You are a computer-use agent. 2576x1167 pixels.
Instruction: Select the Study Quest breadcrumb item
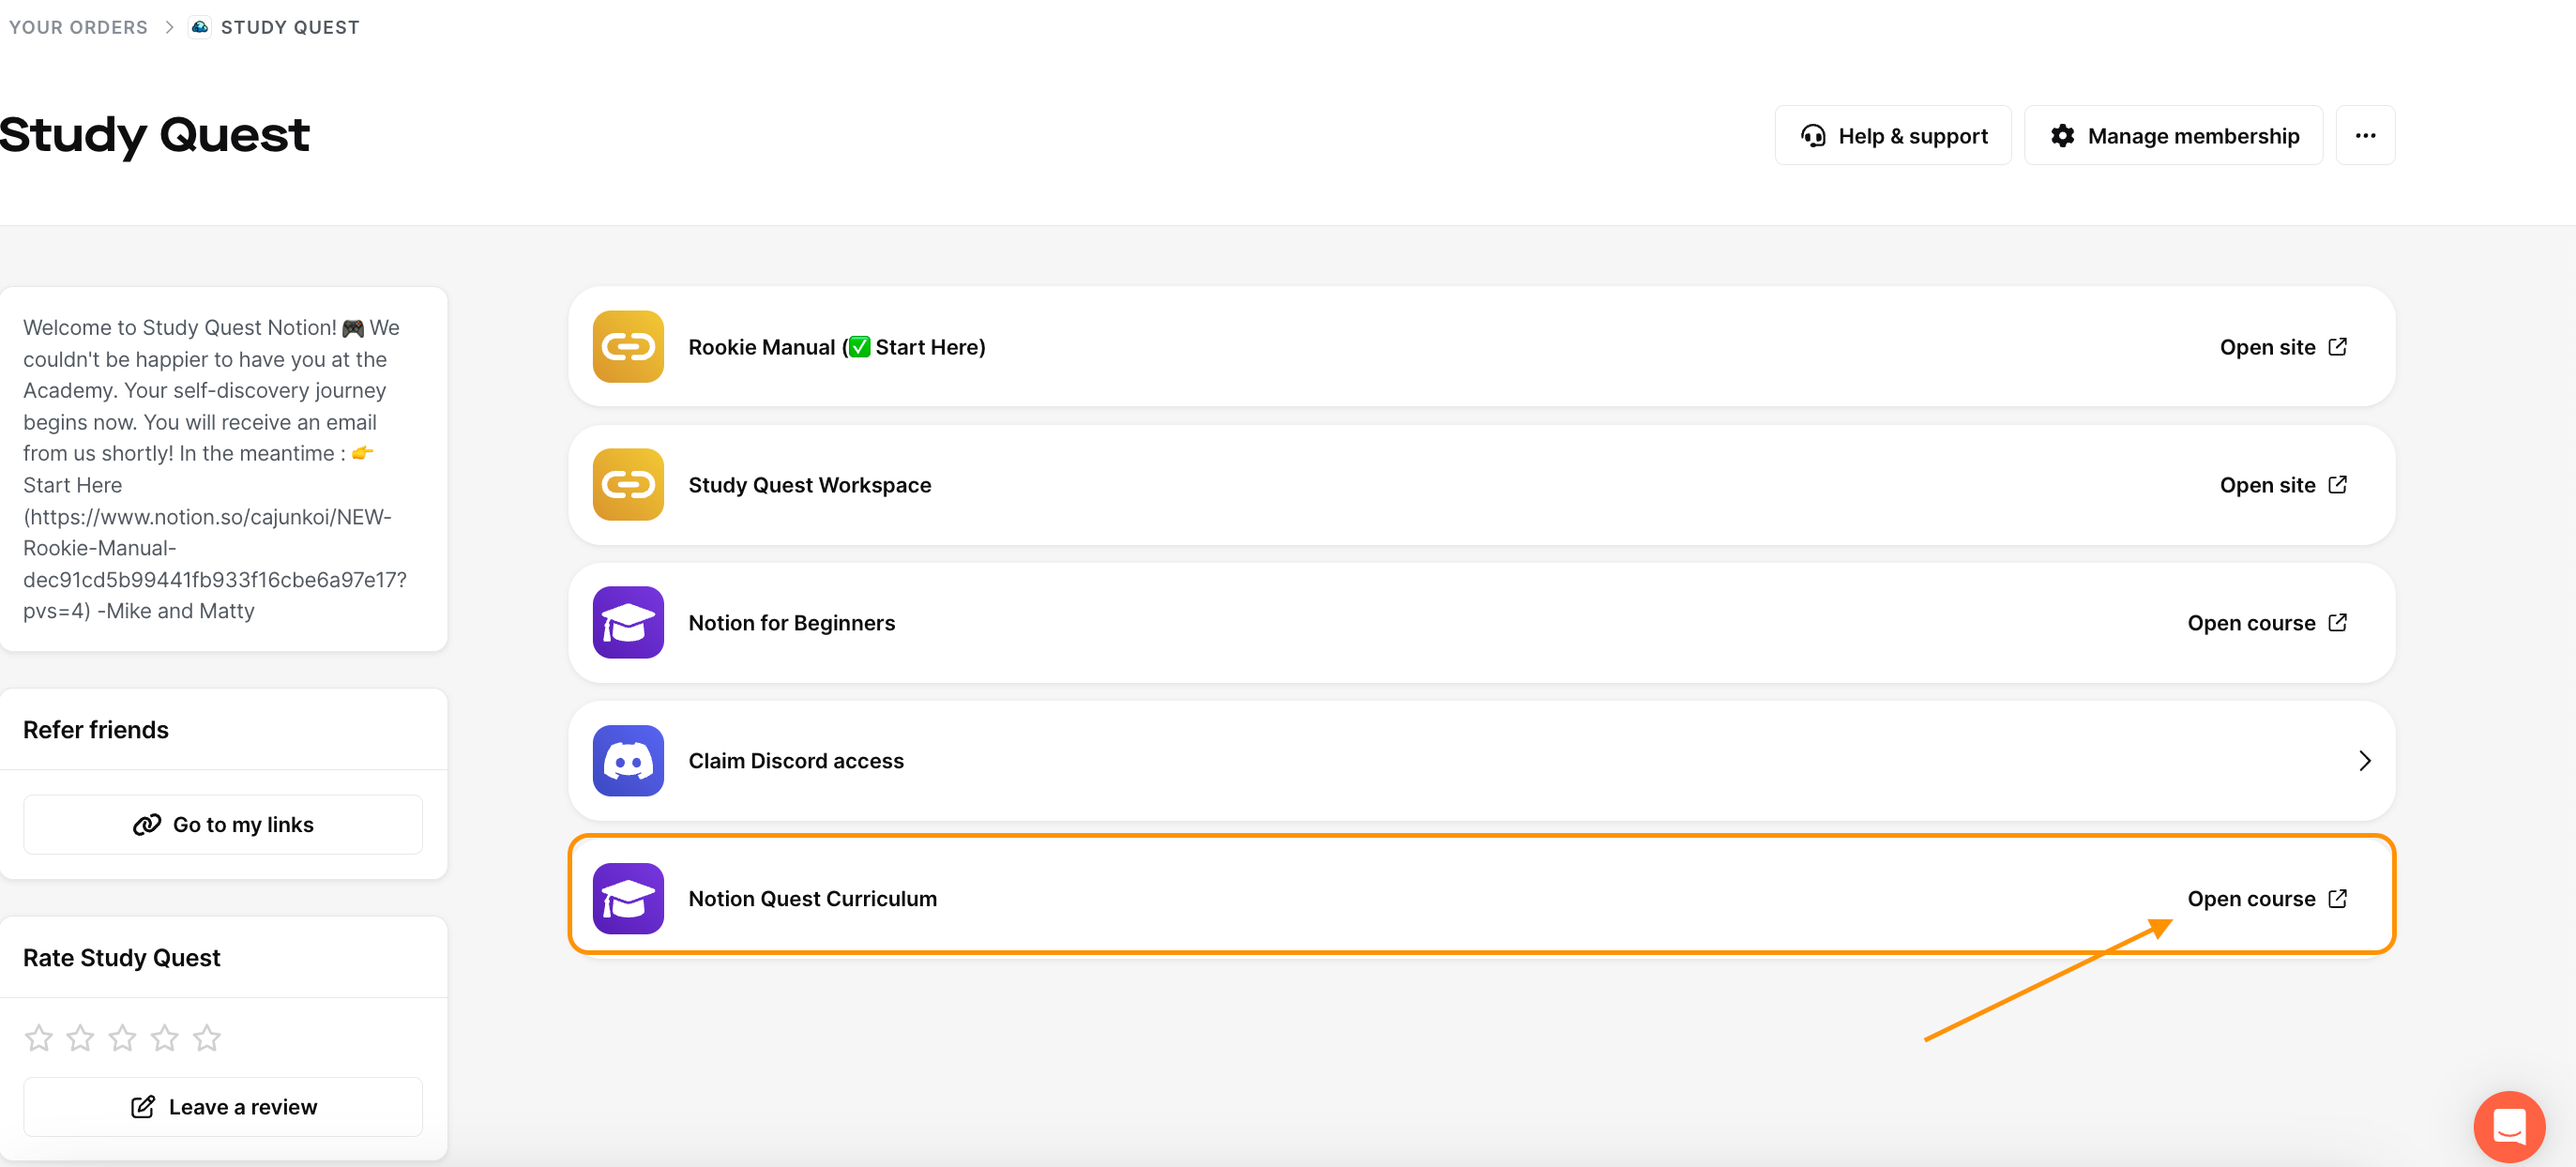290,27
